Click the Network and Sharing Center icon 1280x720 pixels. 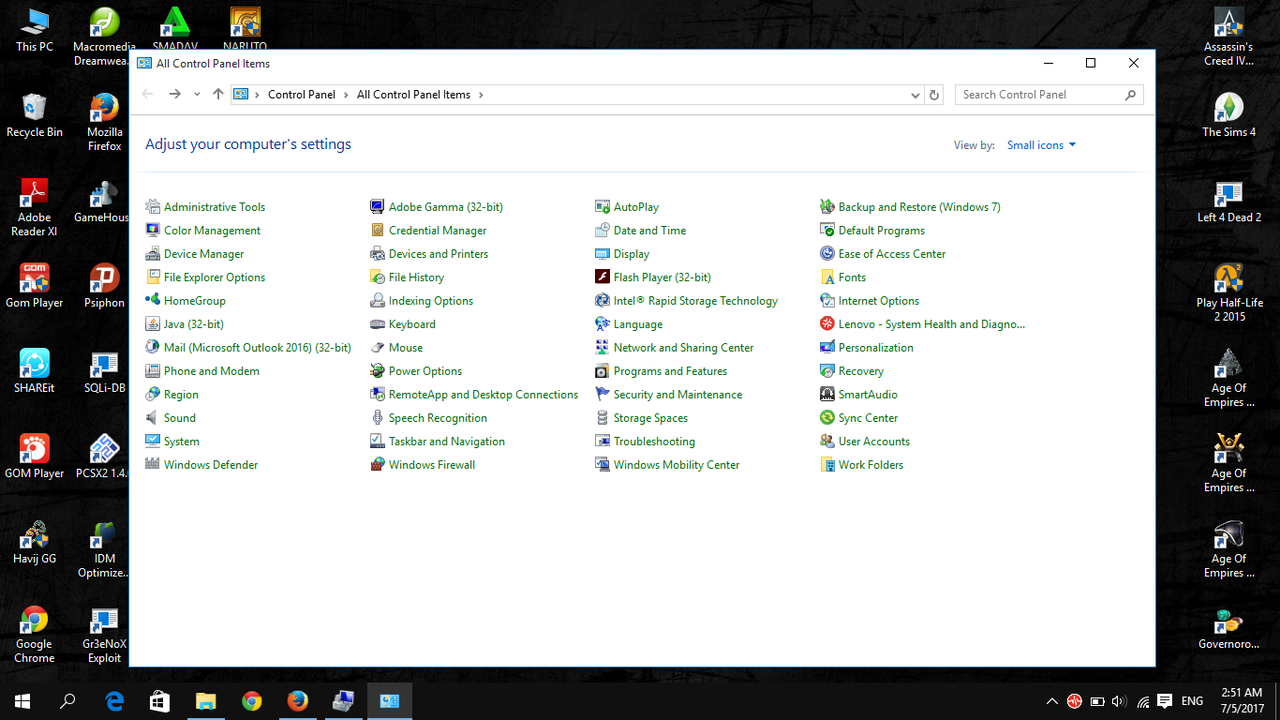point(602,348)
